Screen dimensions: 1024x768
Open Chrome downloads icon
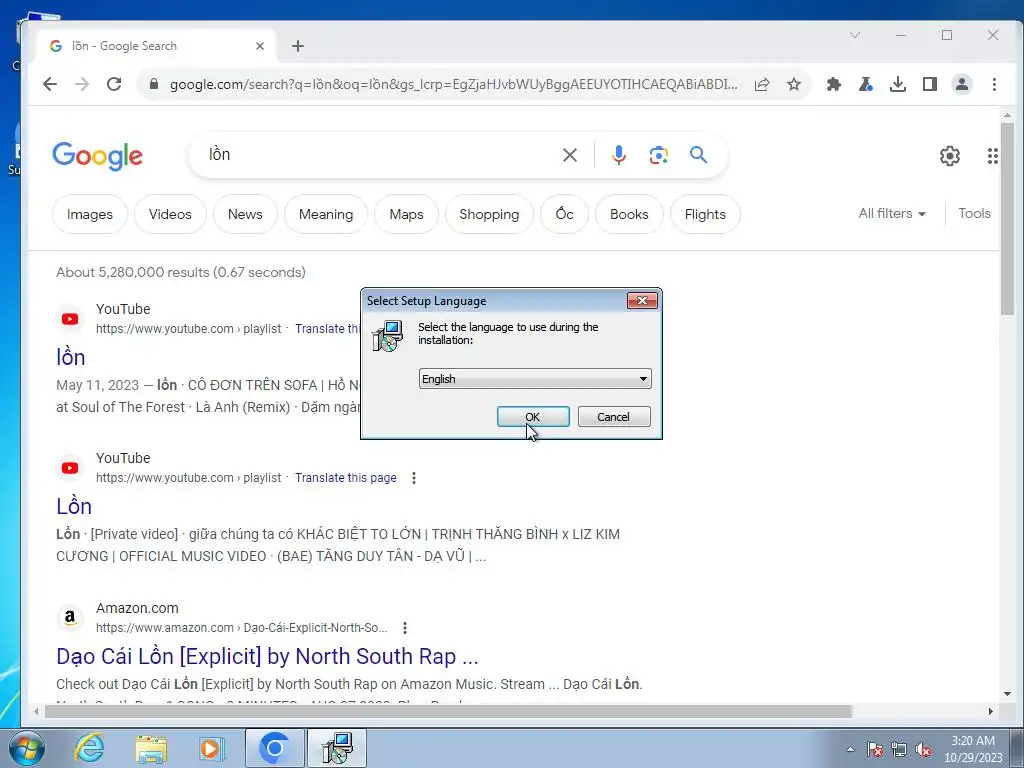point(898,84)
